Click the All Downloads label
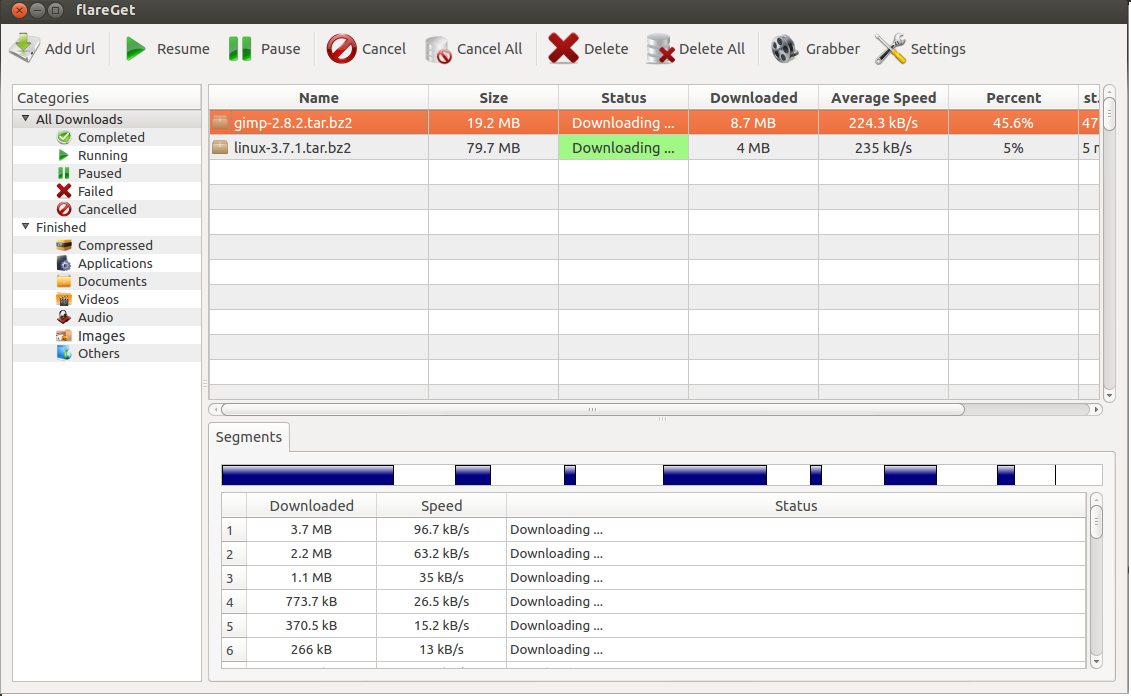 pos(79,119)
